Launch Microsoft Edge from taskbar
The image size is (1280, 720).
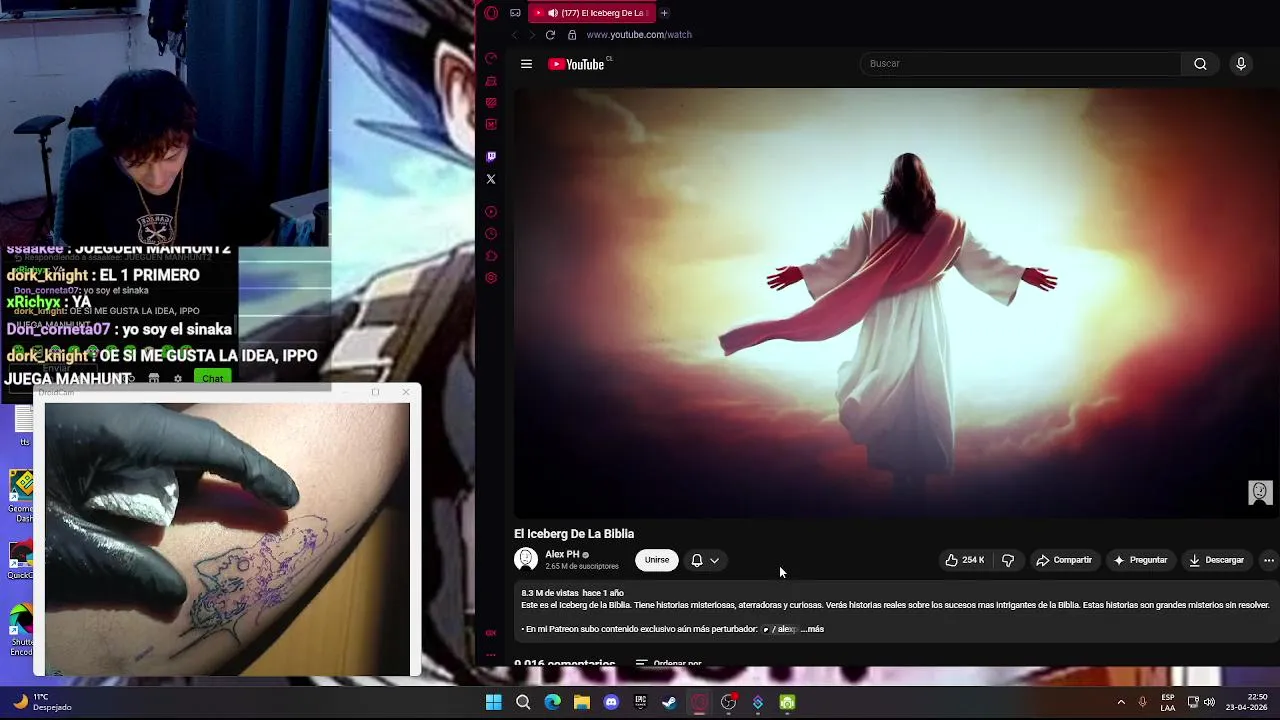coord(553,702)
